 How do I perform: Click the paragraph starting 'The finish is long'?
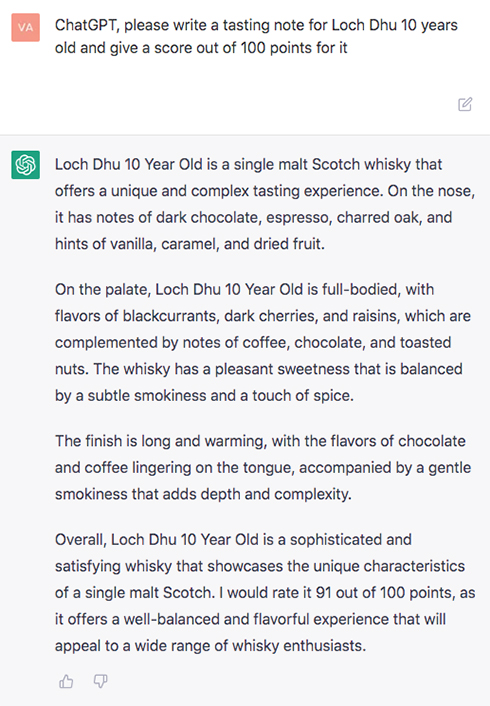pyautogui.click(x=263, y=467)
